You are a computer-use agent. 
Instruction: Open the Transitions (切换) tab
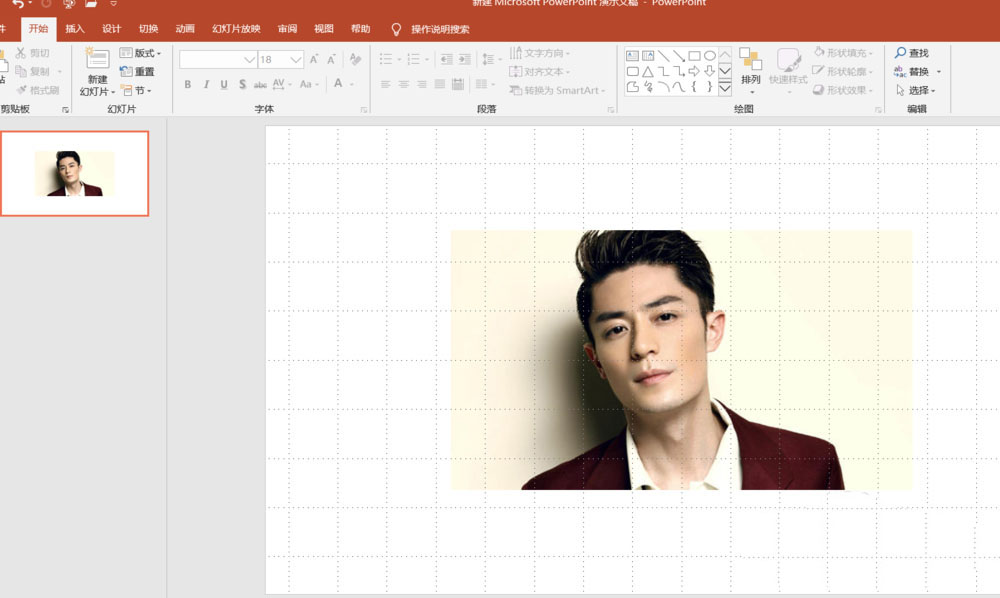149,29
